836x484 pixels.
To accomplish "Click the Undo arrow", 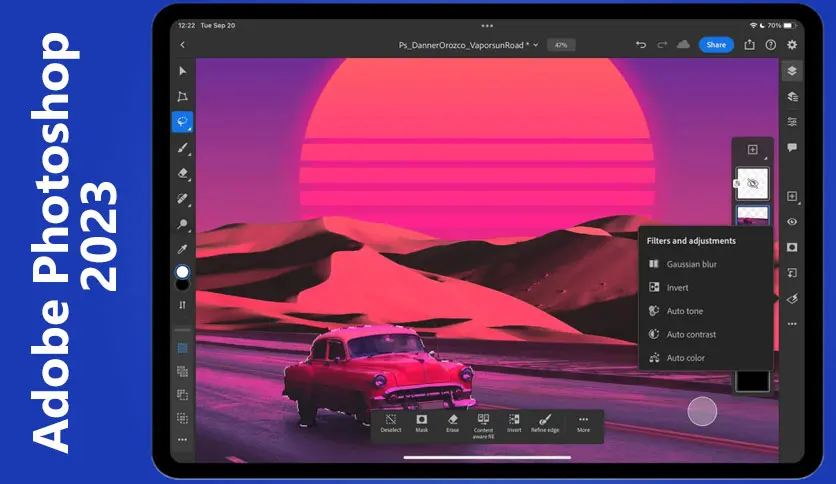I will click(x=641, y=45).
